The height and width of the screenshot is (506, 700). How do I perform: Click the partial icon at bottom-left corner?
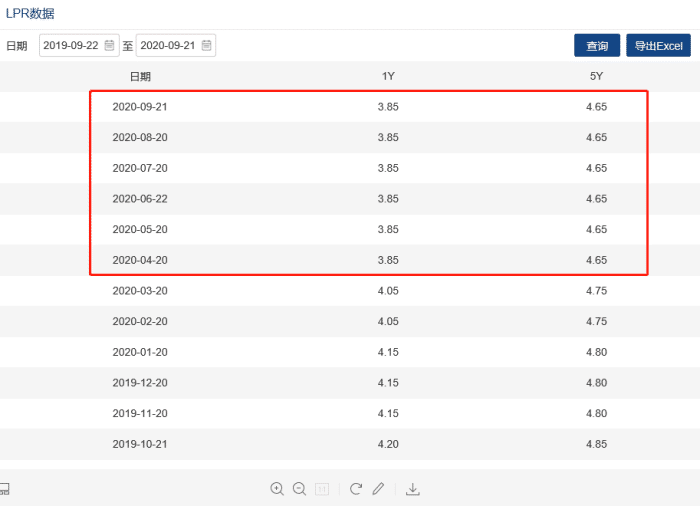(4, 489)
